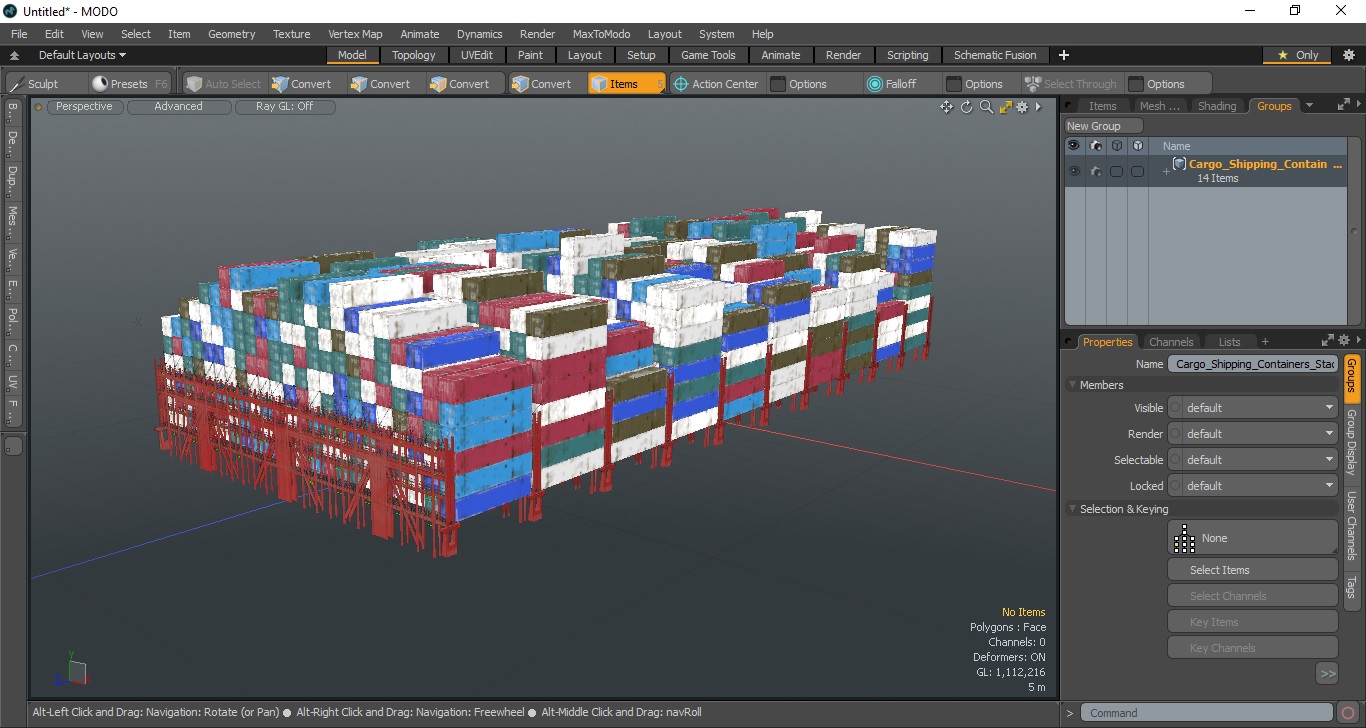Open the Locked dropdown in Members
Image resolution: width=1366 pixels, height=728 pixels.
[1253, 486]
